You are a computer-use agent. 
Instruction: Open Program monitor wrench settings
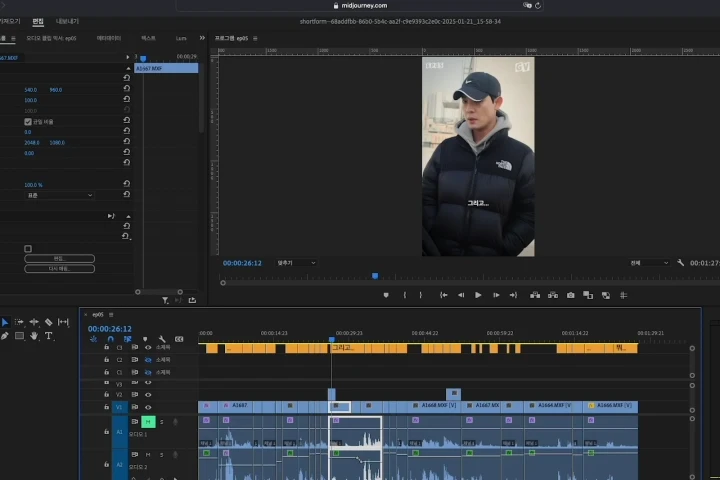click(681, 263)
